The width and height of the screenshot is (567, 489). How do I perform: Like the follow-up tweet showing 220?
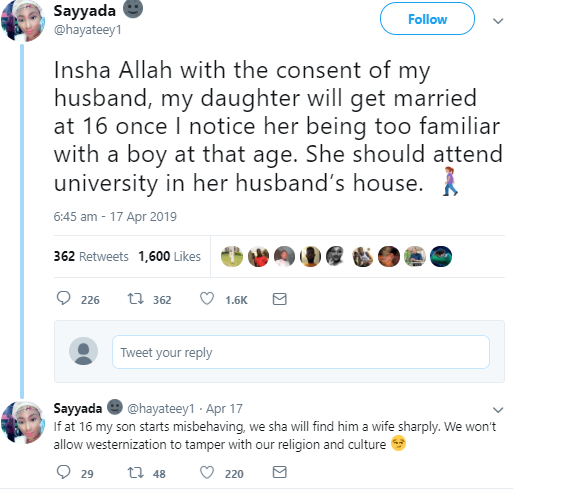(207, 472)
